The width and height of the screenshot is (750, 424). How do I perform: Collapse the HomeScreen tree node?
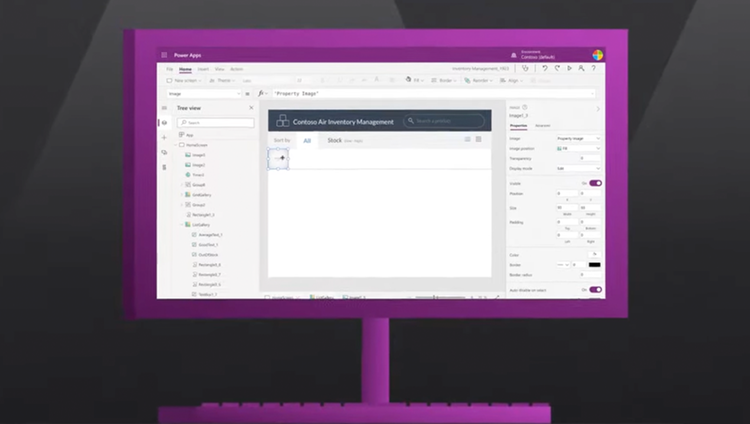coord(176,145)
